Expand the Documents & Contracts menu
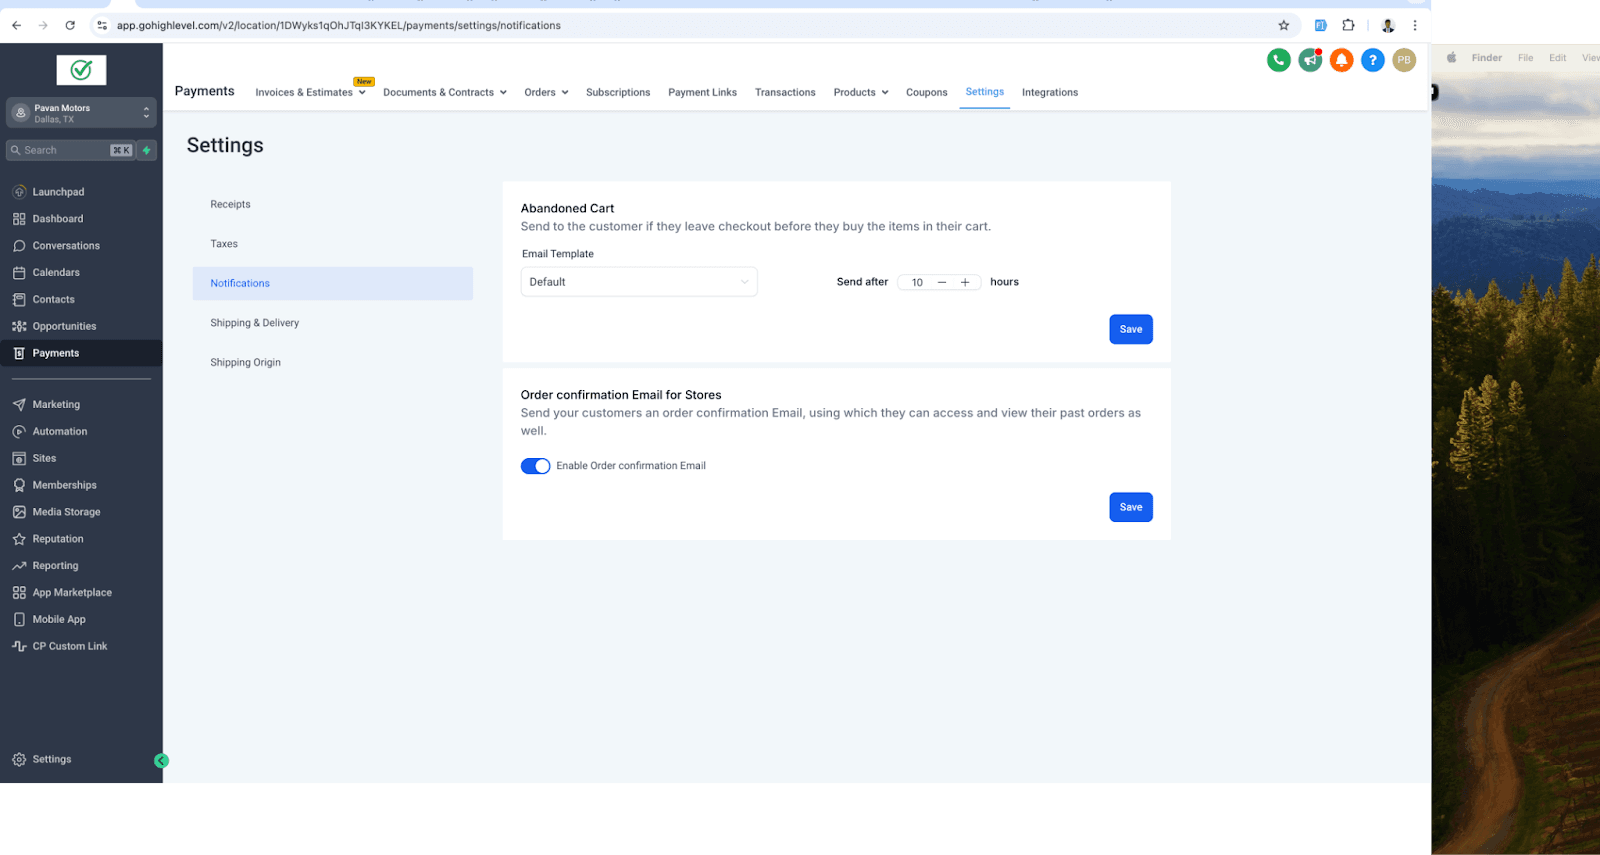The height and width of the screenshot is (855, 1600). (445, 92)
